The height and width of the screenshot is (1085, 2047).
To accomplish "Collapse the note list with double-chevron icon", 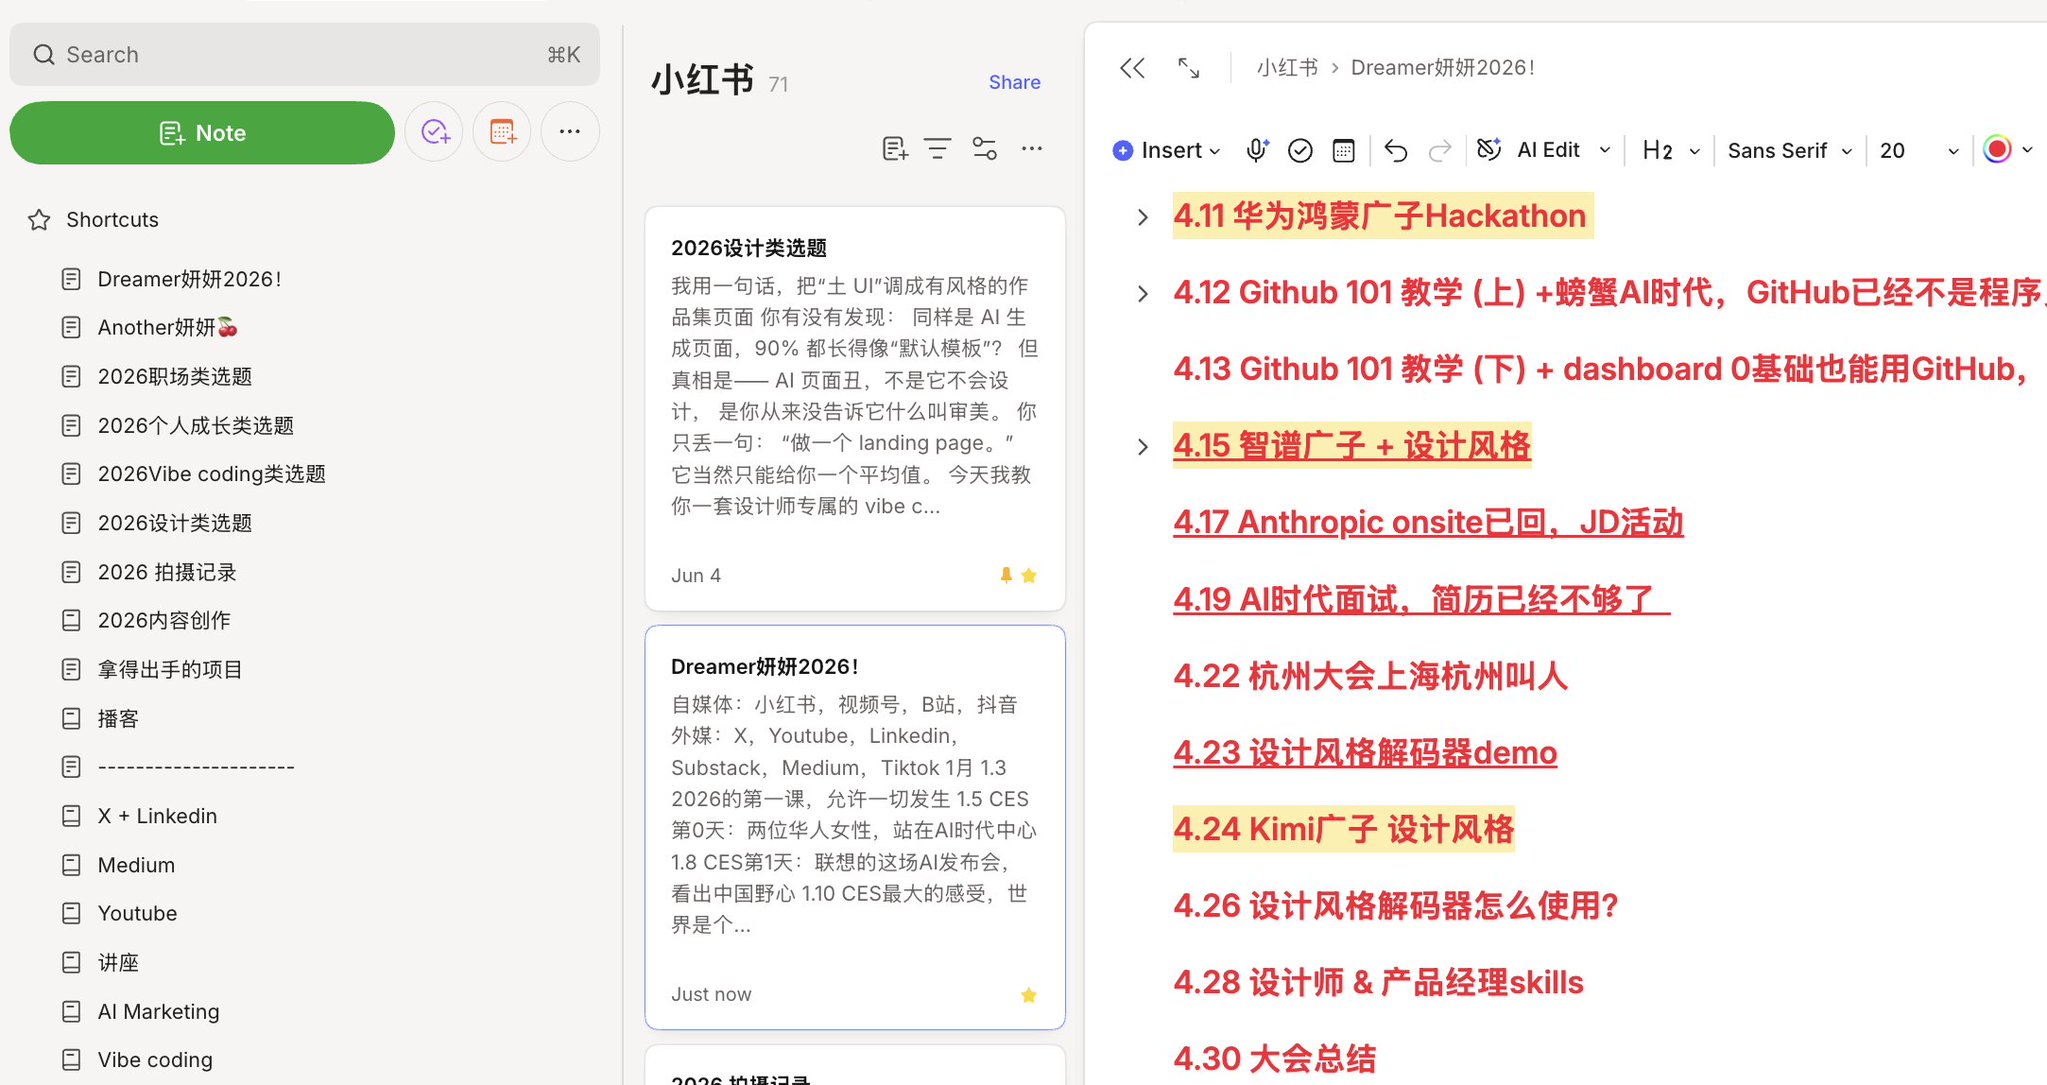I will click(1132, 68).
